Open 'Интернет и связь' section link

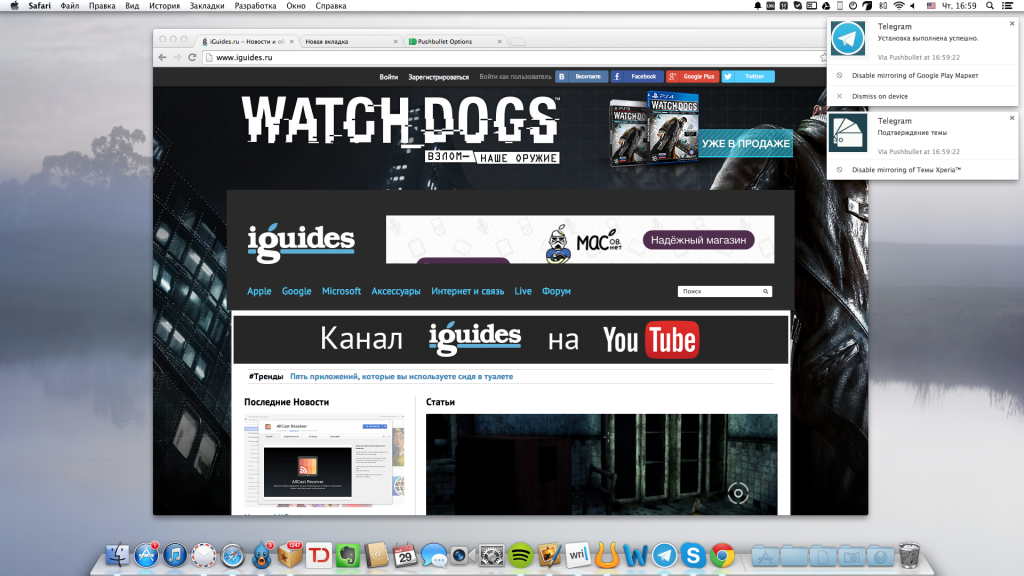468,291
